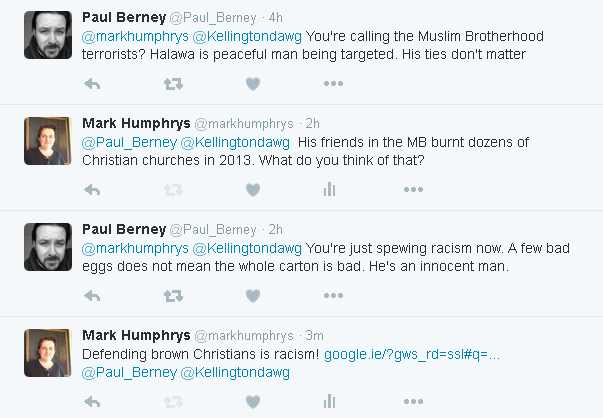Open @Kellingtondawg mention in the last tweet

click(x=234, y=373)
